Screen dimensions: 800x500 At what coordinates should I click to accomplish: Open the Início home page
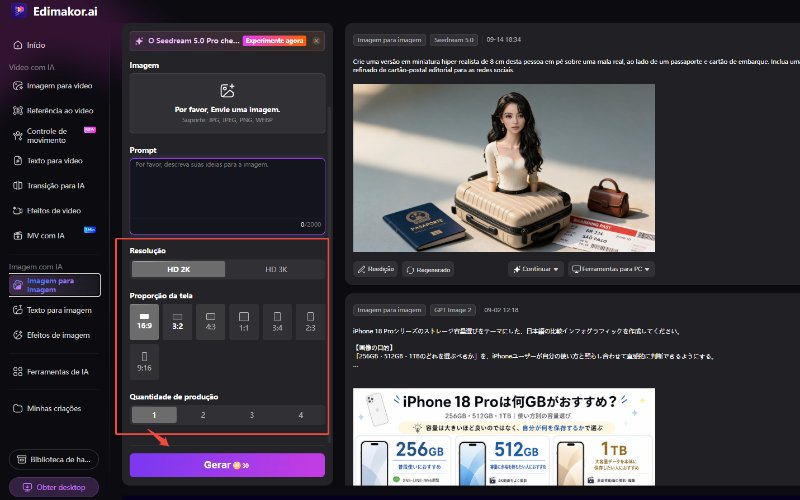[29, 45]
